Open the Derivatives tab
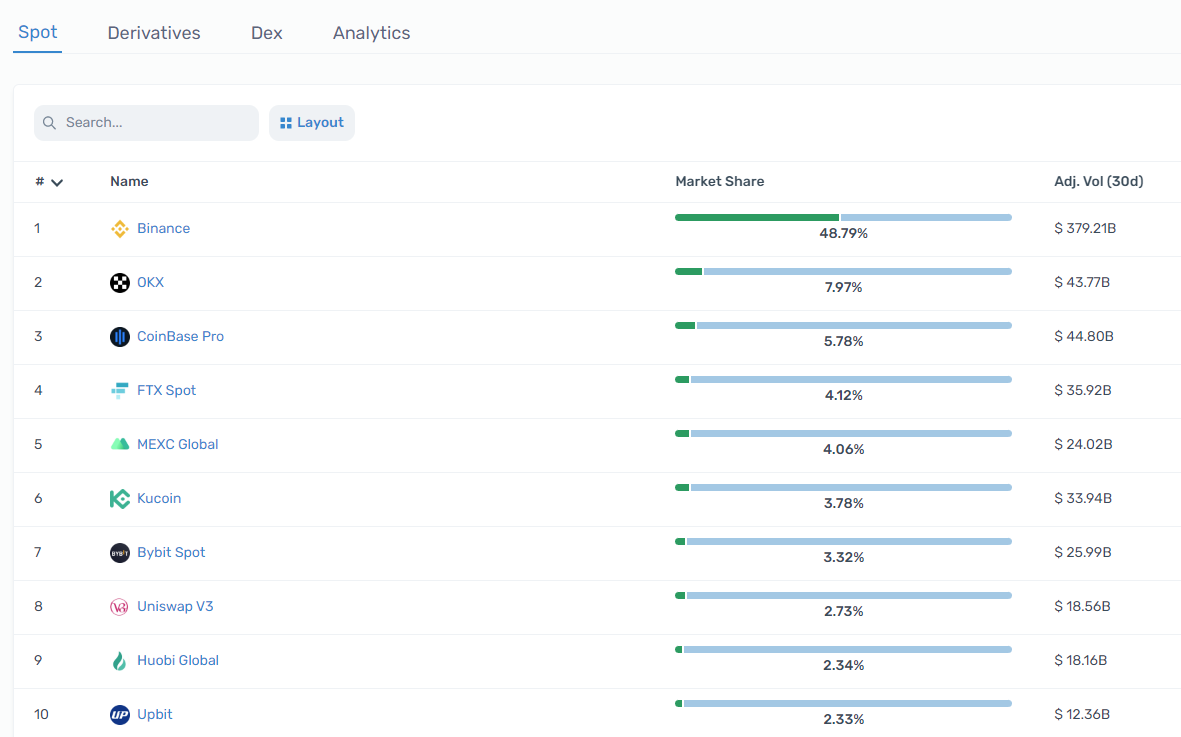Image resolution: width=1181 pixels, height=737 pixels. point(154,33)
